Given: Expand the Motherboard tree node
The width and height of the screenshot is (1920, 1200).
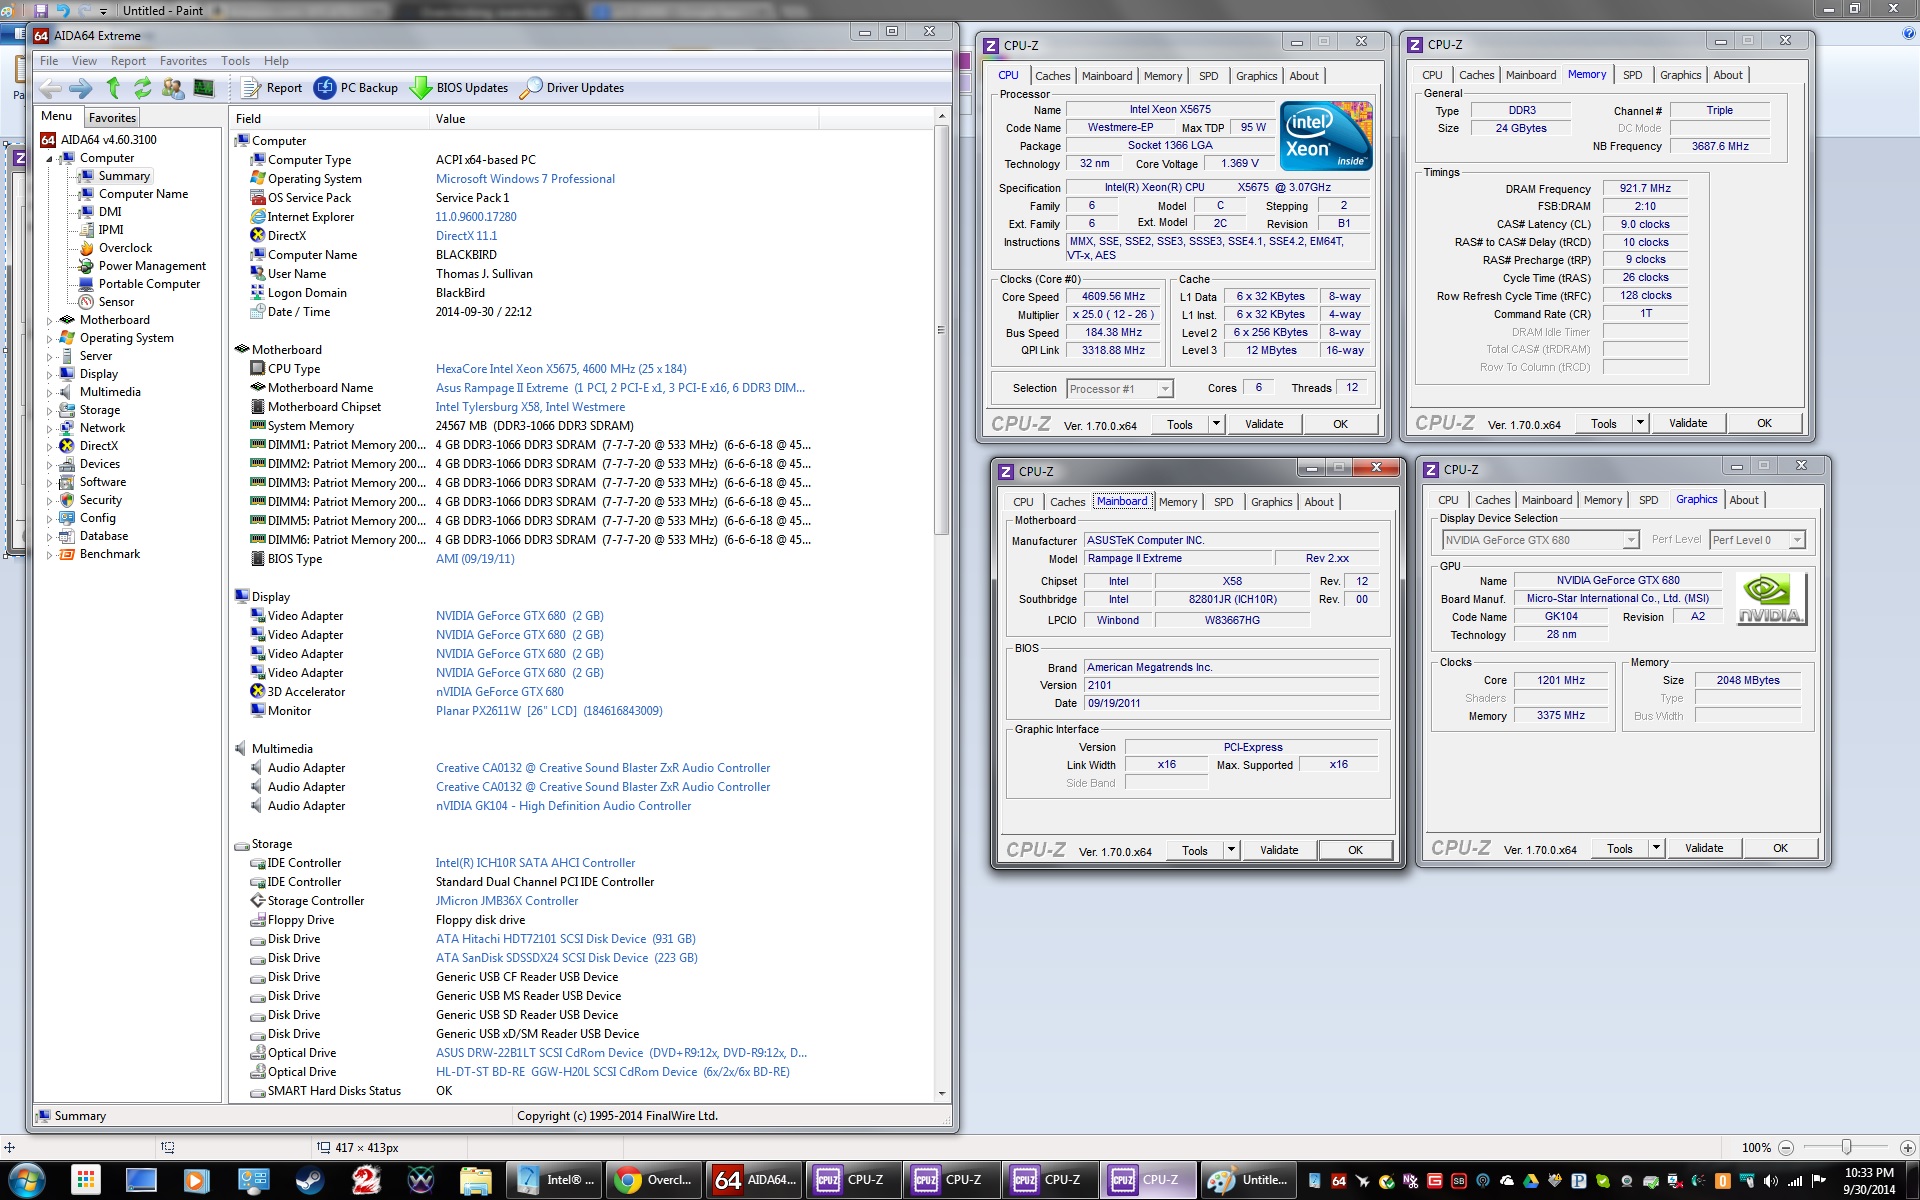Looking at the screenshot, I should click(x=49, y=321).
